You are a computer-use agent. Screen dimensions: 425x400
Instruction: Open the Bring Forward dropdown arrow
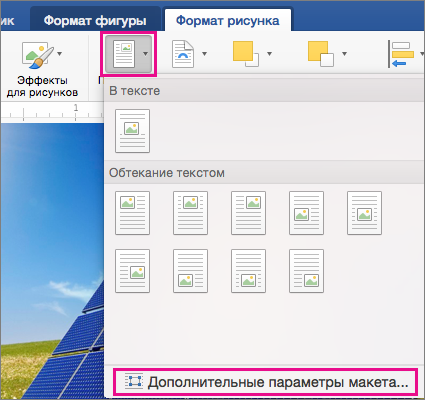(x=269, y=54)
